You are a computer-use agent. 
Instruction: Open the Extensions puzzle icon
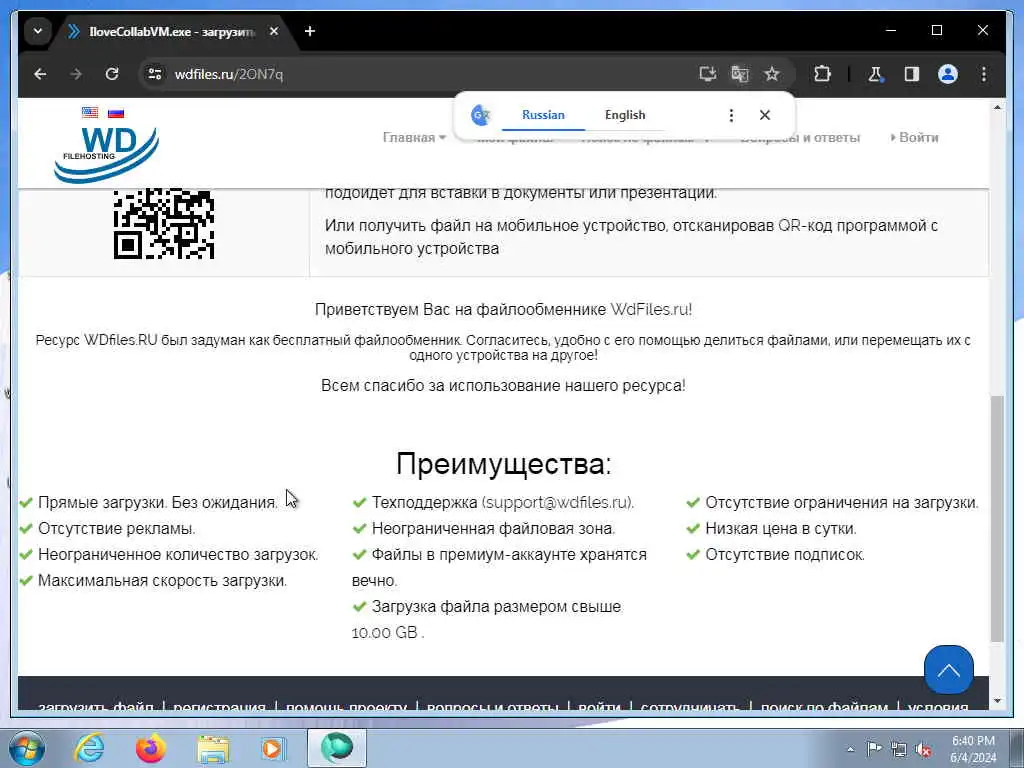click(822, 74)
